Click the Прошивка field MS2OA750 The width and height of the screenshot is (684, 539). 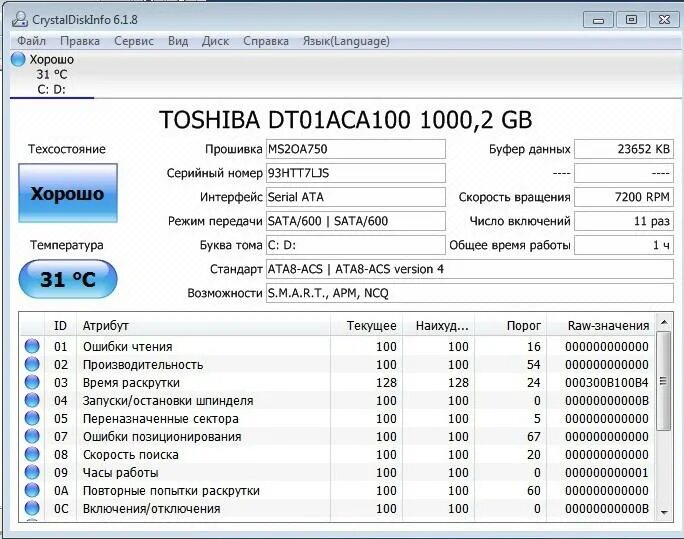[x=356, y=149]
